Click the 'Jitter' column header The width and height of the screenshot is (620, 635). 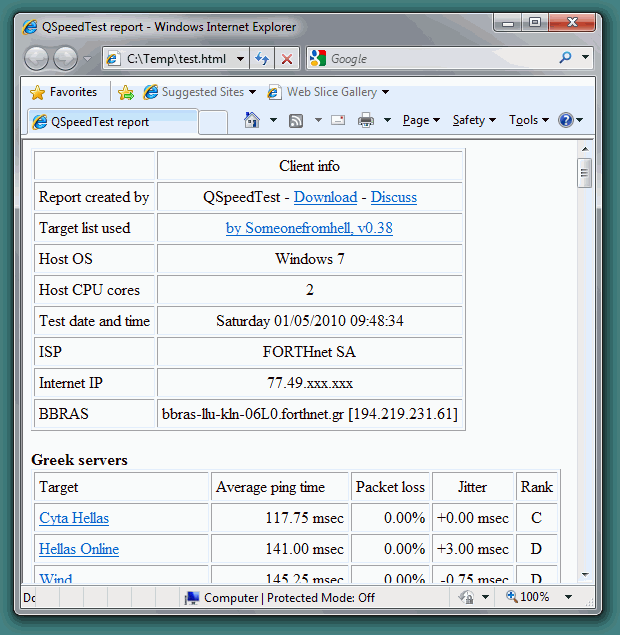(472, 487)
